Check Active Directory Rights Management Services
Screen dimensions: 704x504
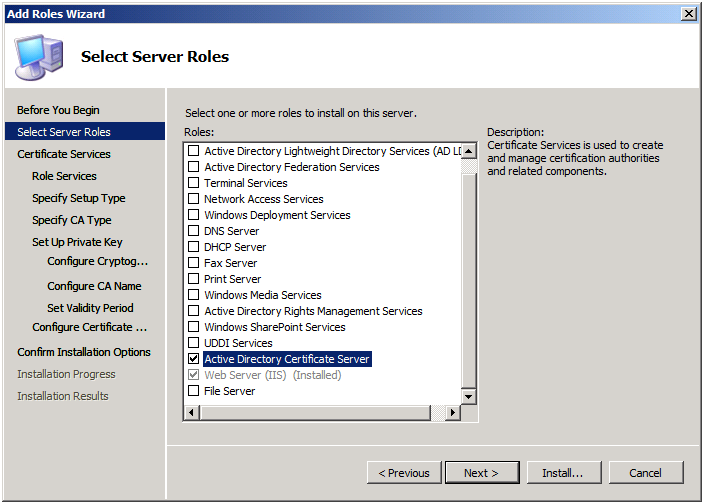194,311
